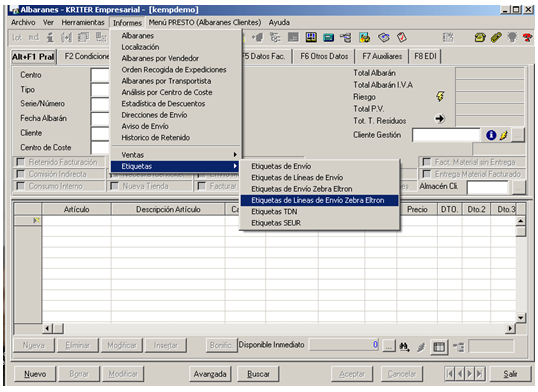This screenshot has width=538, height=392.
Task: Open the Cliente Gestión lookup button
Action: coord(517,135)
